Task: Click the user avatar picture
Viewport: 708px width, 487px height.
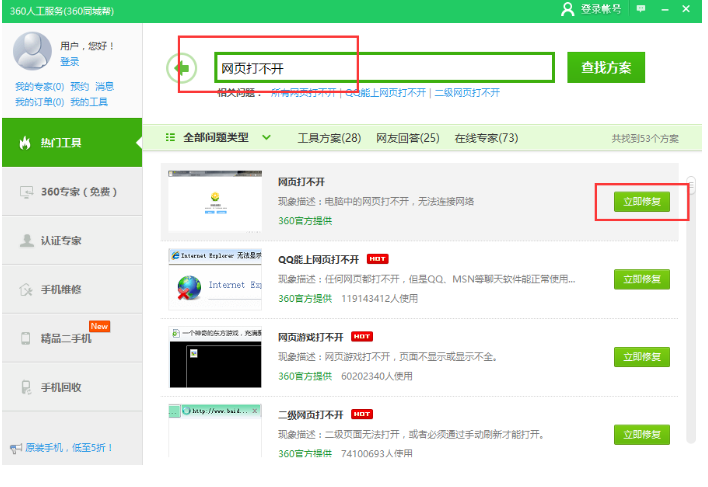Action: [x=32, y=50]
